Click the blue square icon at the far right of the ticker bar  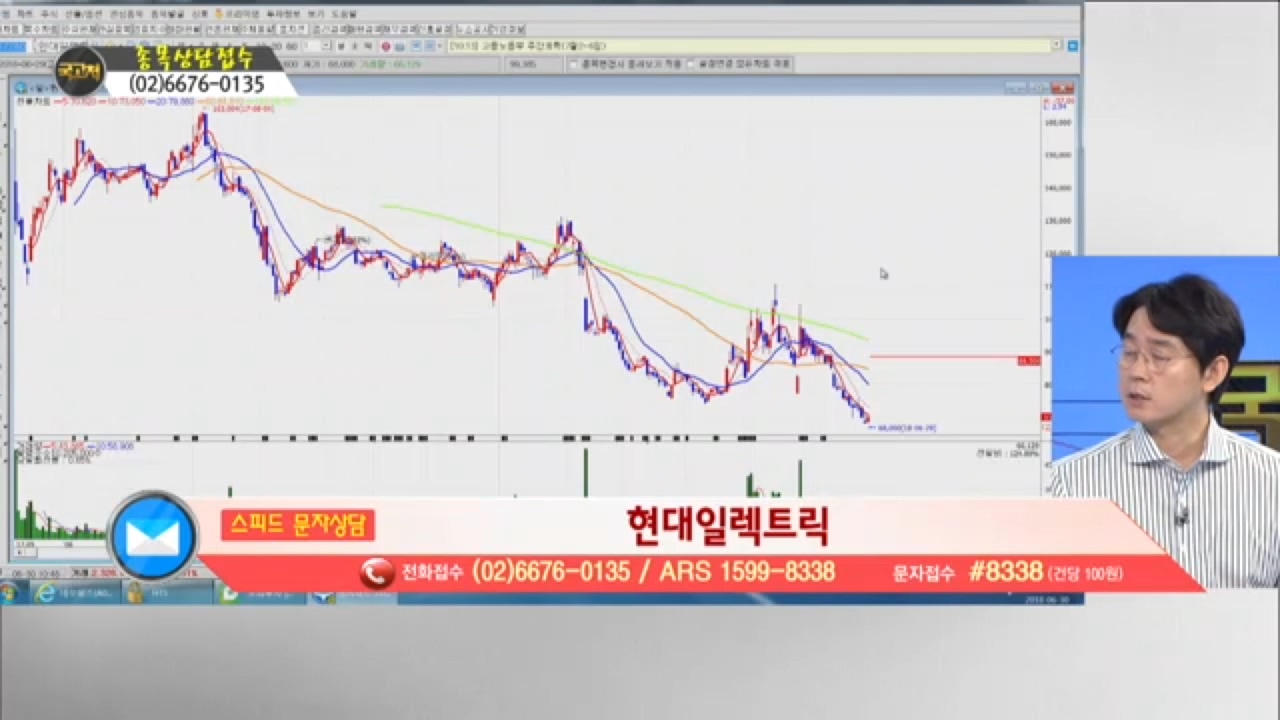(1073, 46)
